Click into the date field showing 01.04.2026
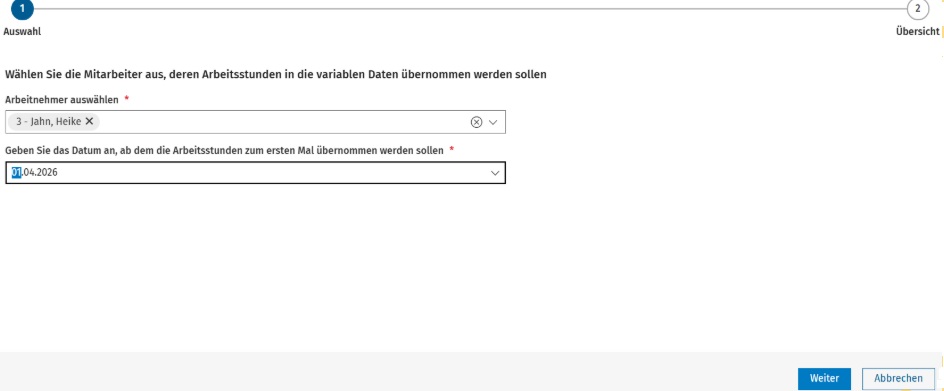The width and height of the screenshot is (944, 391). [x=255, y=173]
